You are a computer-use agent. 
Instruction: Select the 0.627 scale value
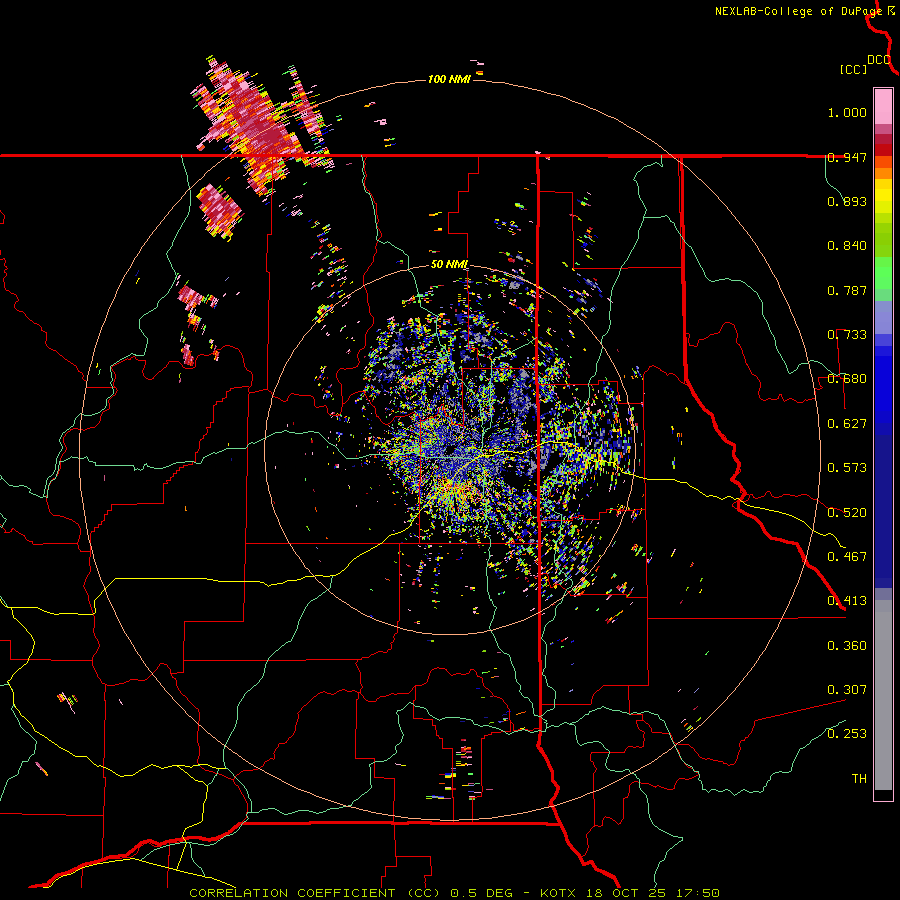847,424
